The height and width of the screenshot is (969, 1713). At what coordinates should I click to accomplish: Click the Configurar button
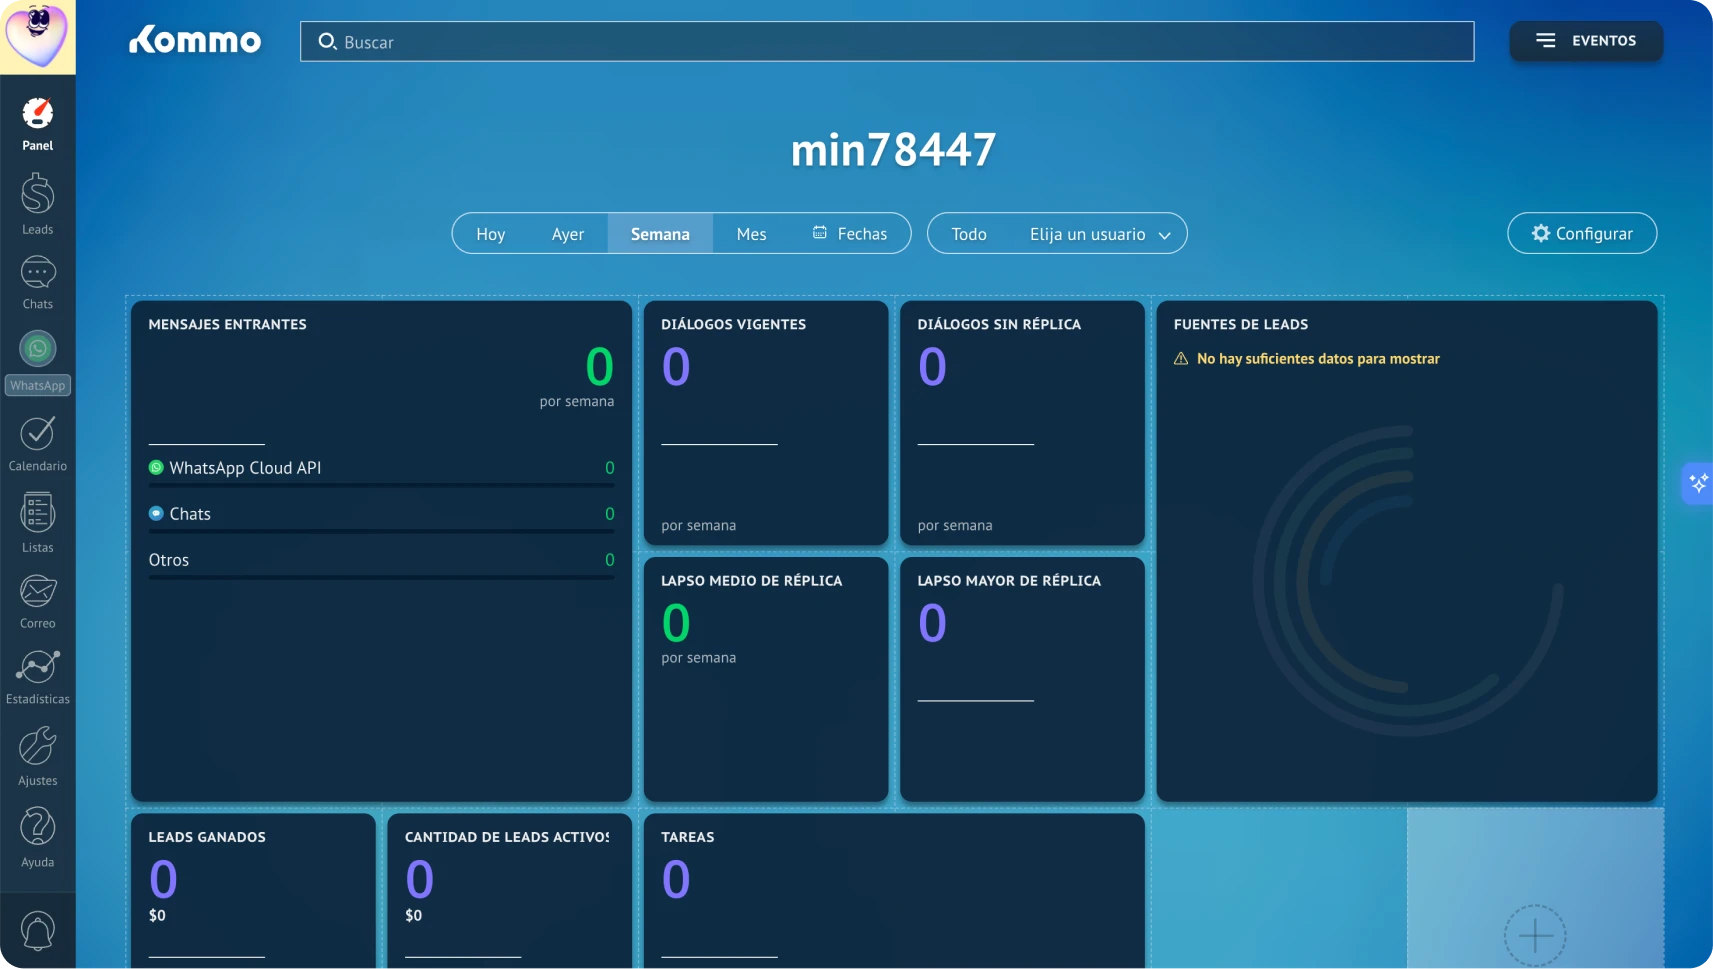(1582, 233)
